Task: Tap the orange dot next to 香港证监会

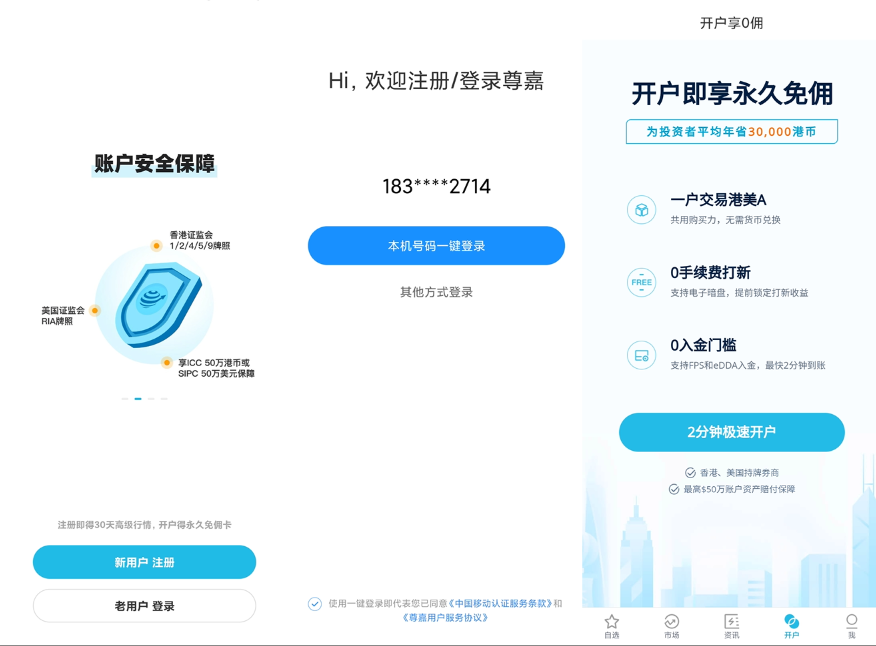Action: pyautogui.click(x=156, y=246)
